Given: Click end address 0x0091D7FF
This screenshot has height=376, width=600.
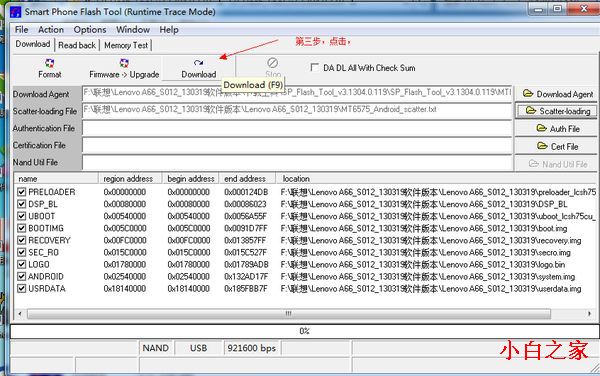Looking at the screenshot, I should tap(246, 228).
